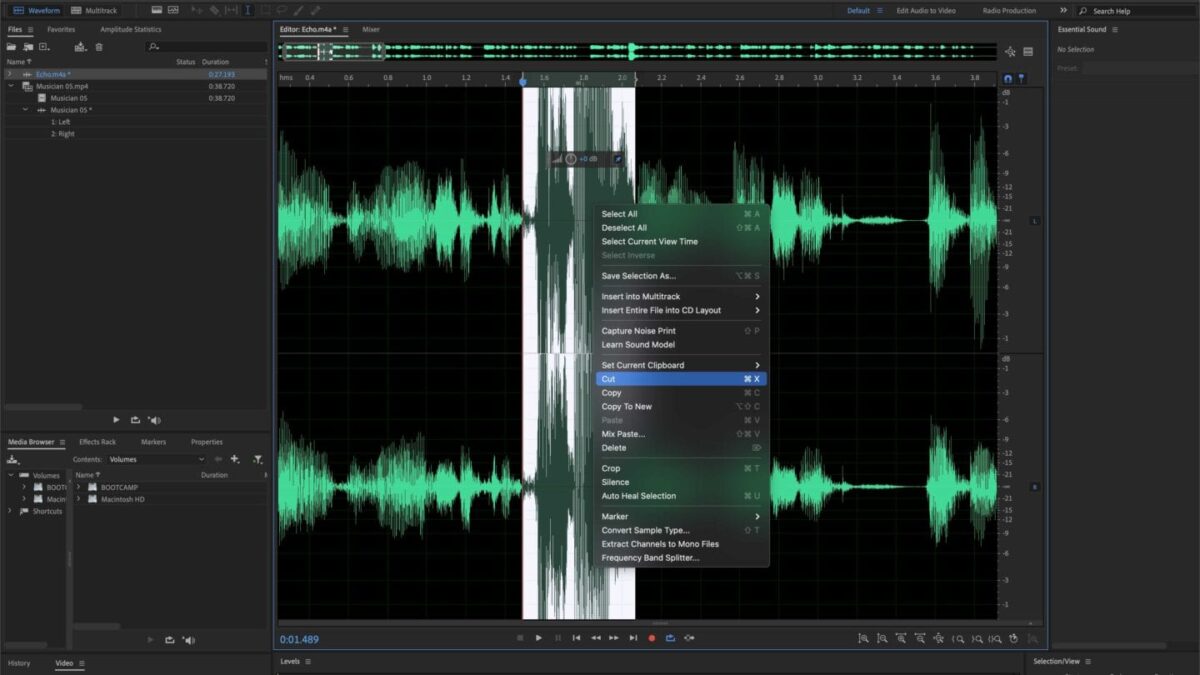Click the Search Help field
The image size is (1200, 675).
coord(1137,11)
